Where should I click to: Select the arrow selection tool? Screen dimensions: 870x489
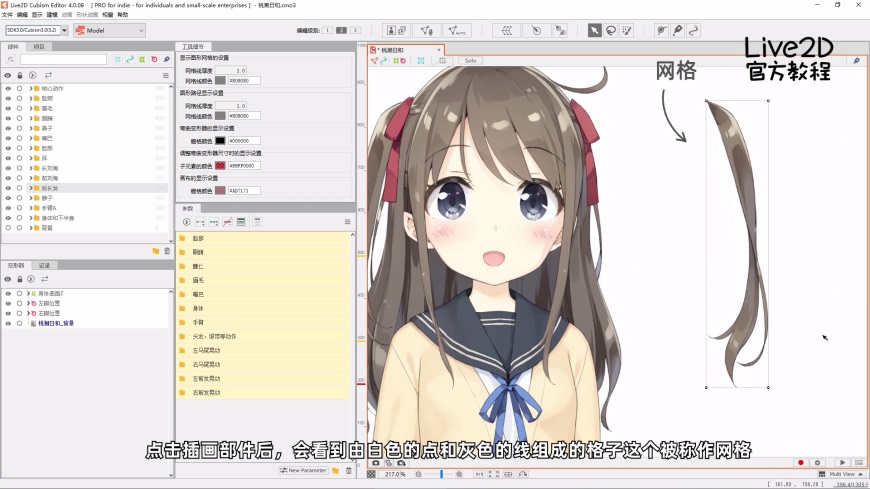594,31
